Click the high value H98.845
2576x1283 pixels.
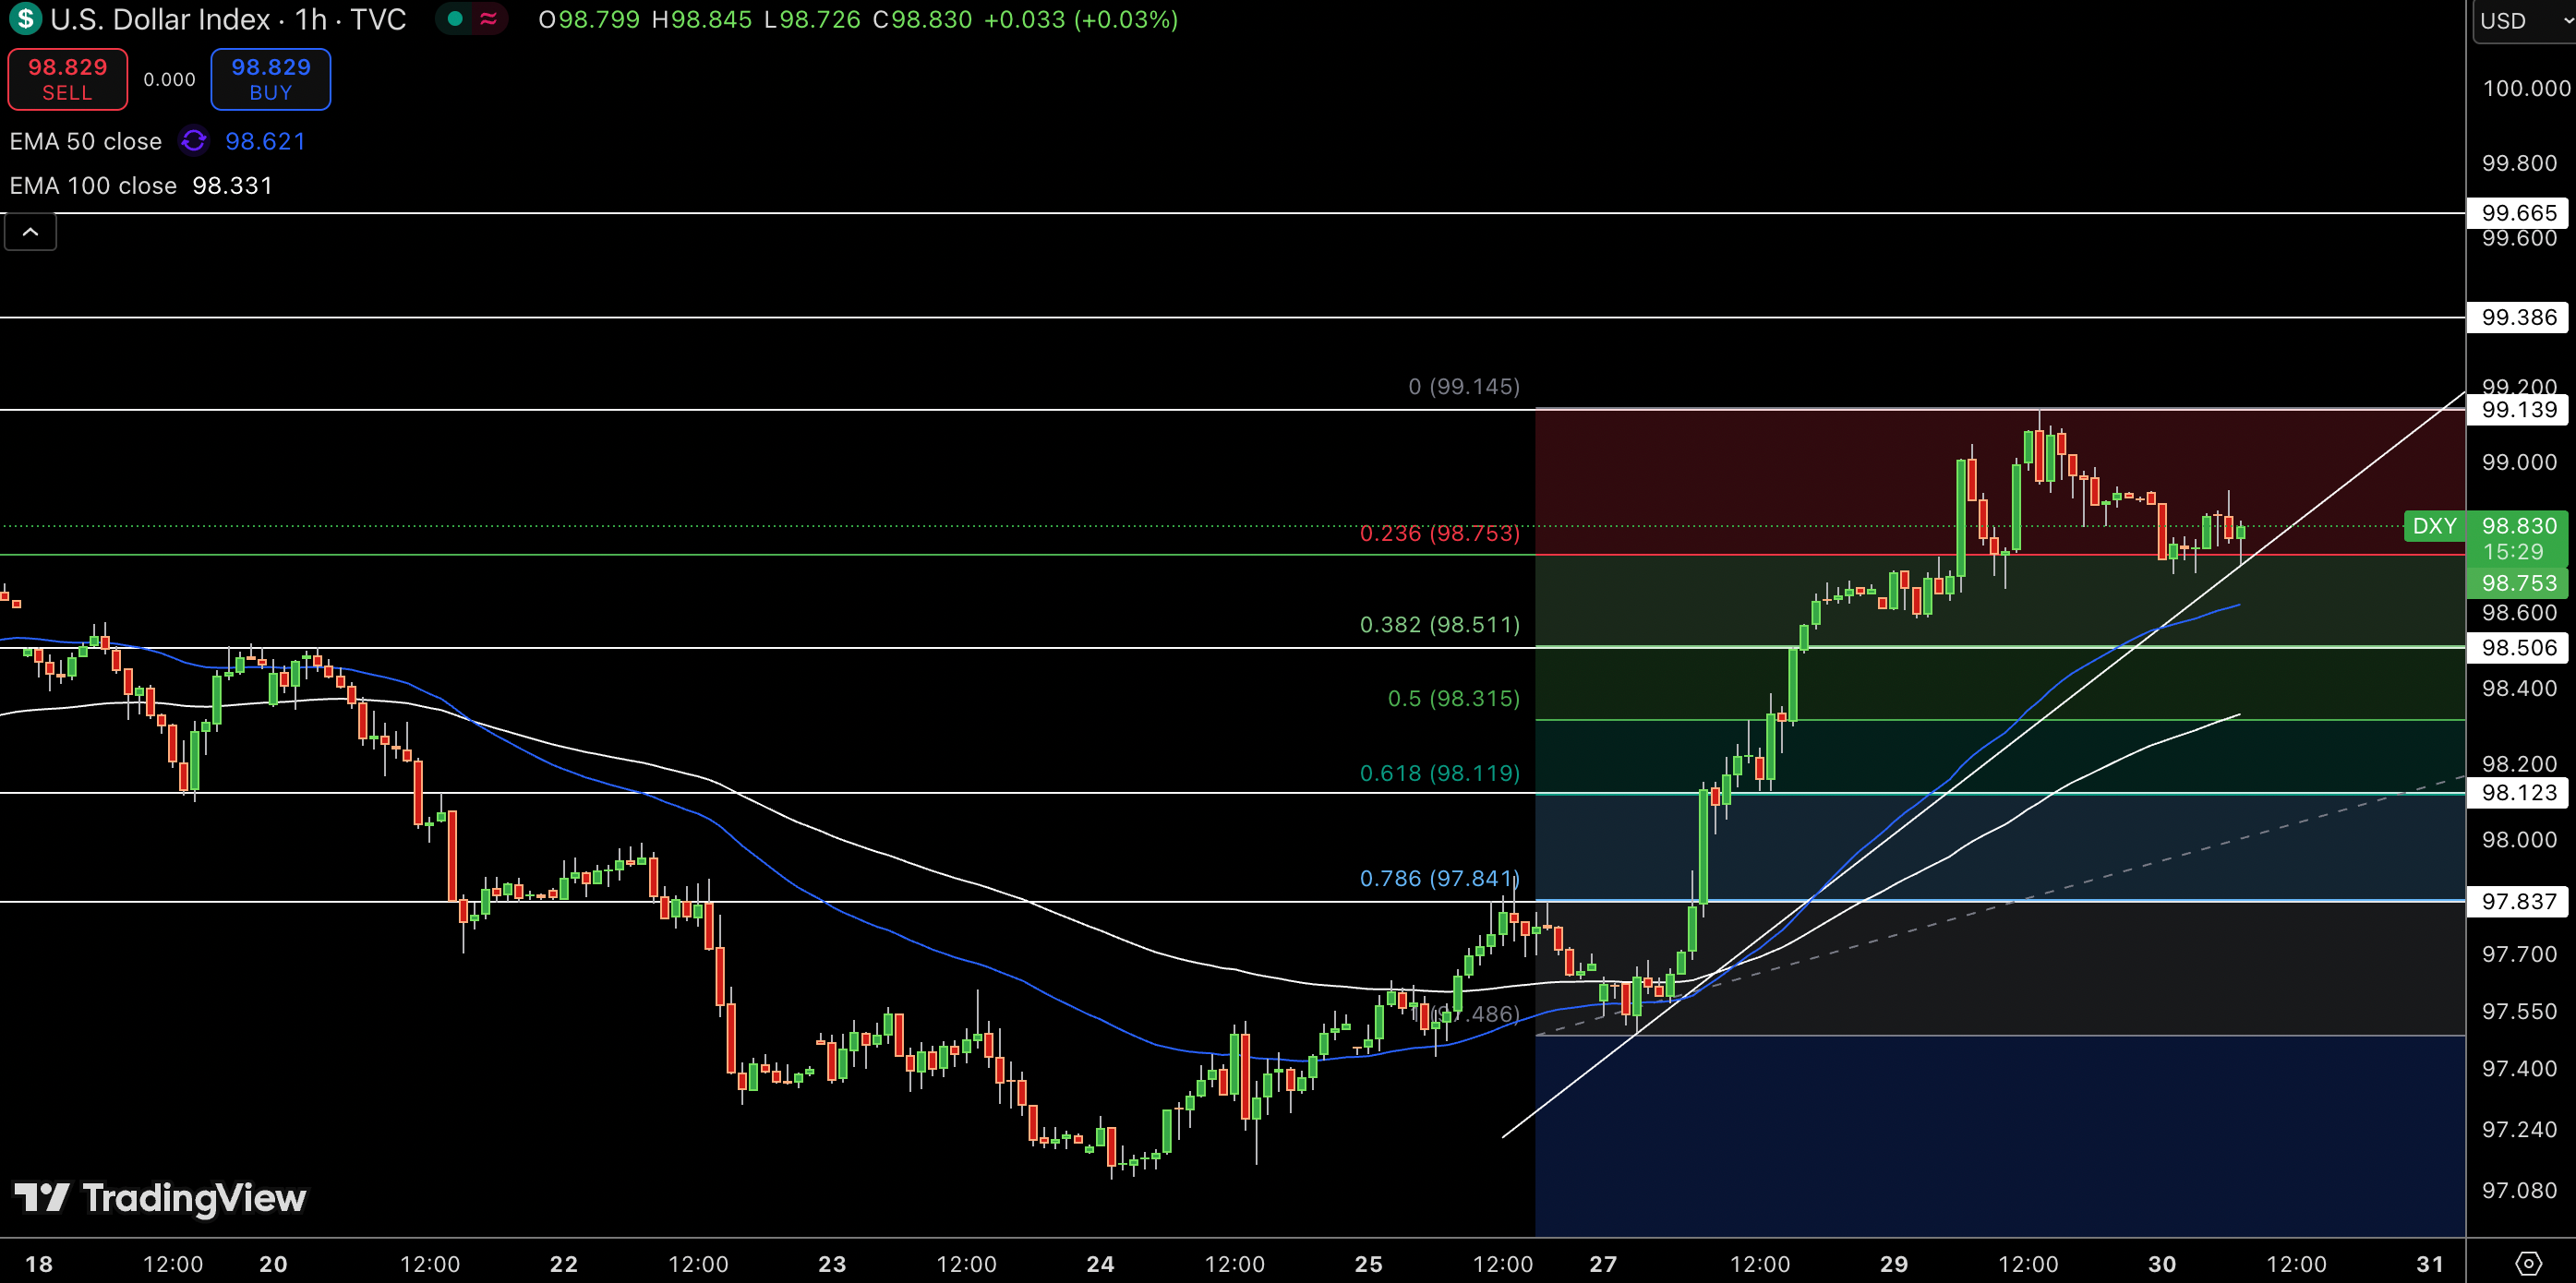point(702,19)
